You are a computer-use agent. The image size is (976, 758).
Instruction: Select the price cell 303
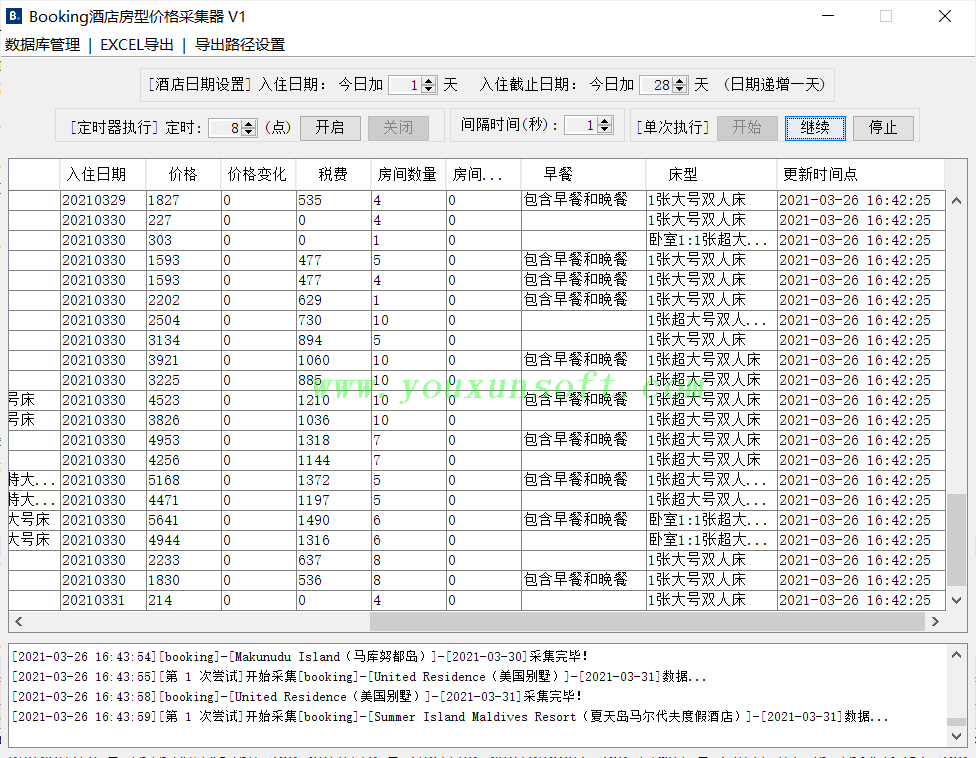pyautogui.click(x=184, y=240)
